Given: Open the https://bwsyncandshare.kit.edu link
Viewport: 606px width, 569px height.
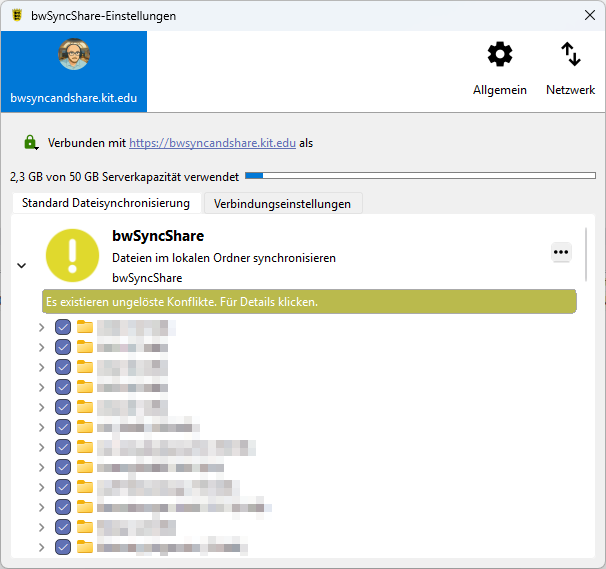Looking at the screenshot, I should pos(212,143).
